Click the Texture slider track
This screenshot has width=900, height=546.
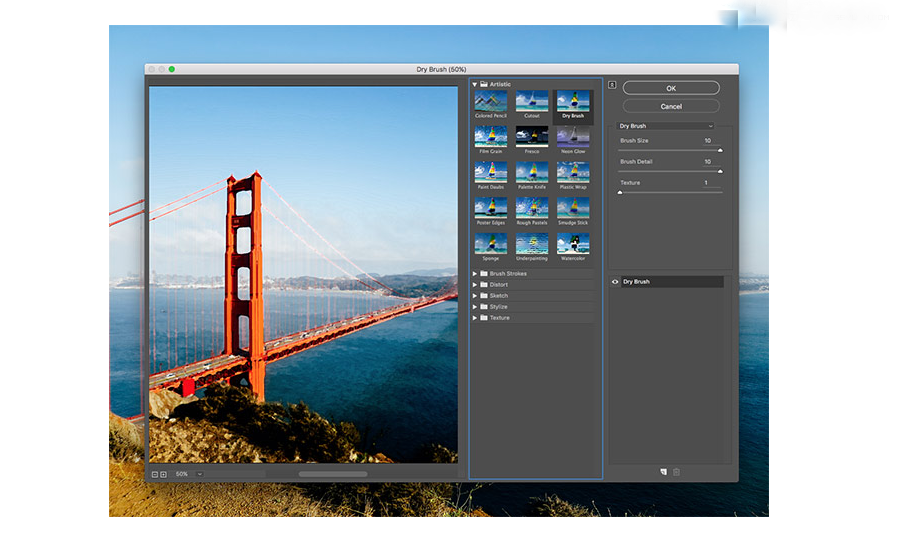coord(670,192)
